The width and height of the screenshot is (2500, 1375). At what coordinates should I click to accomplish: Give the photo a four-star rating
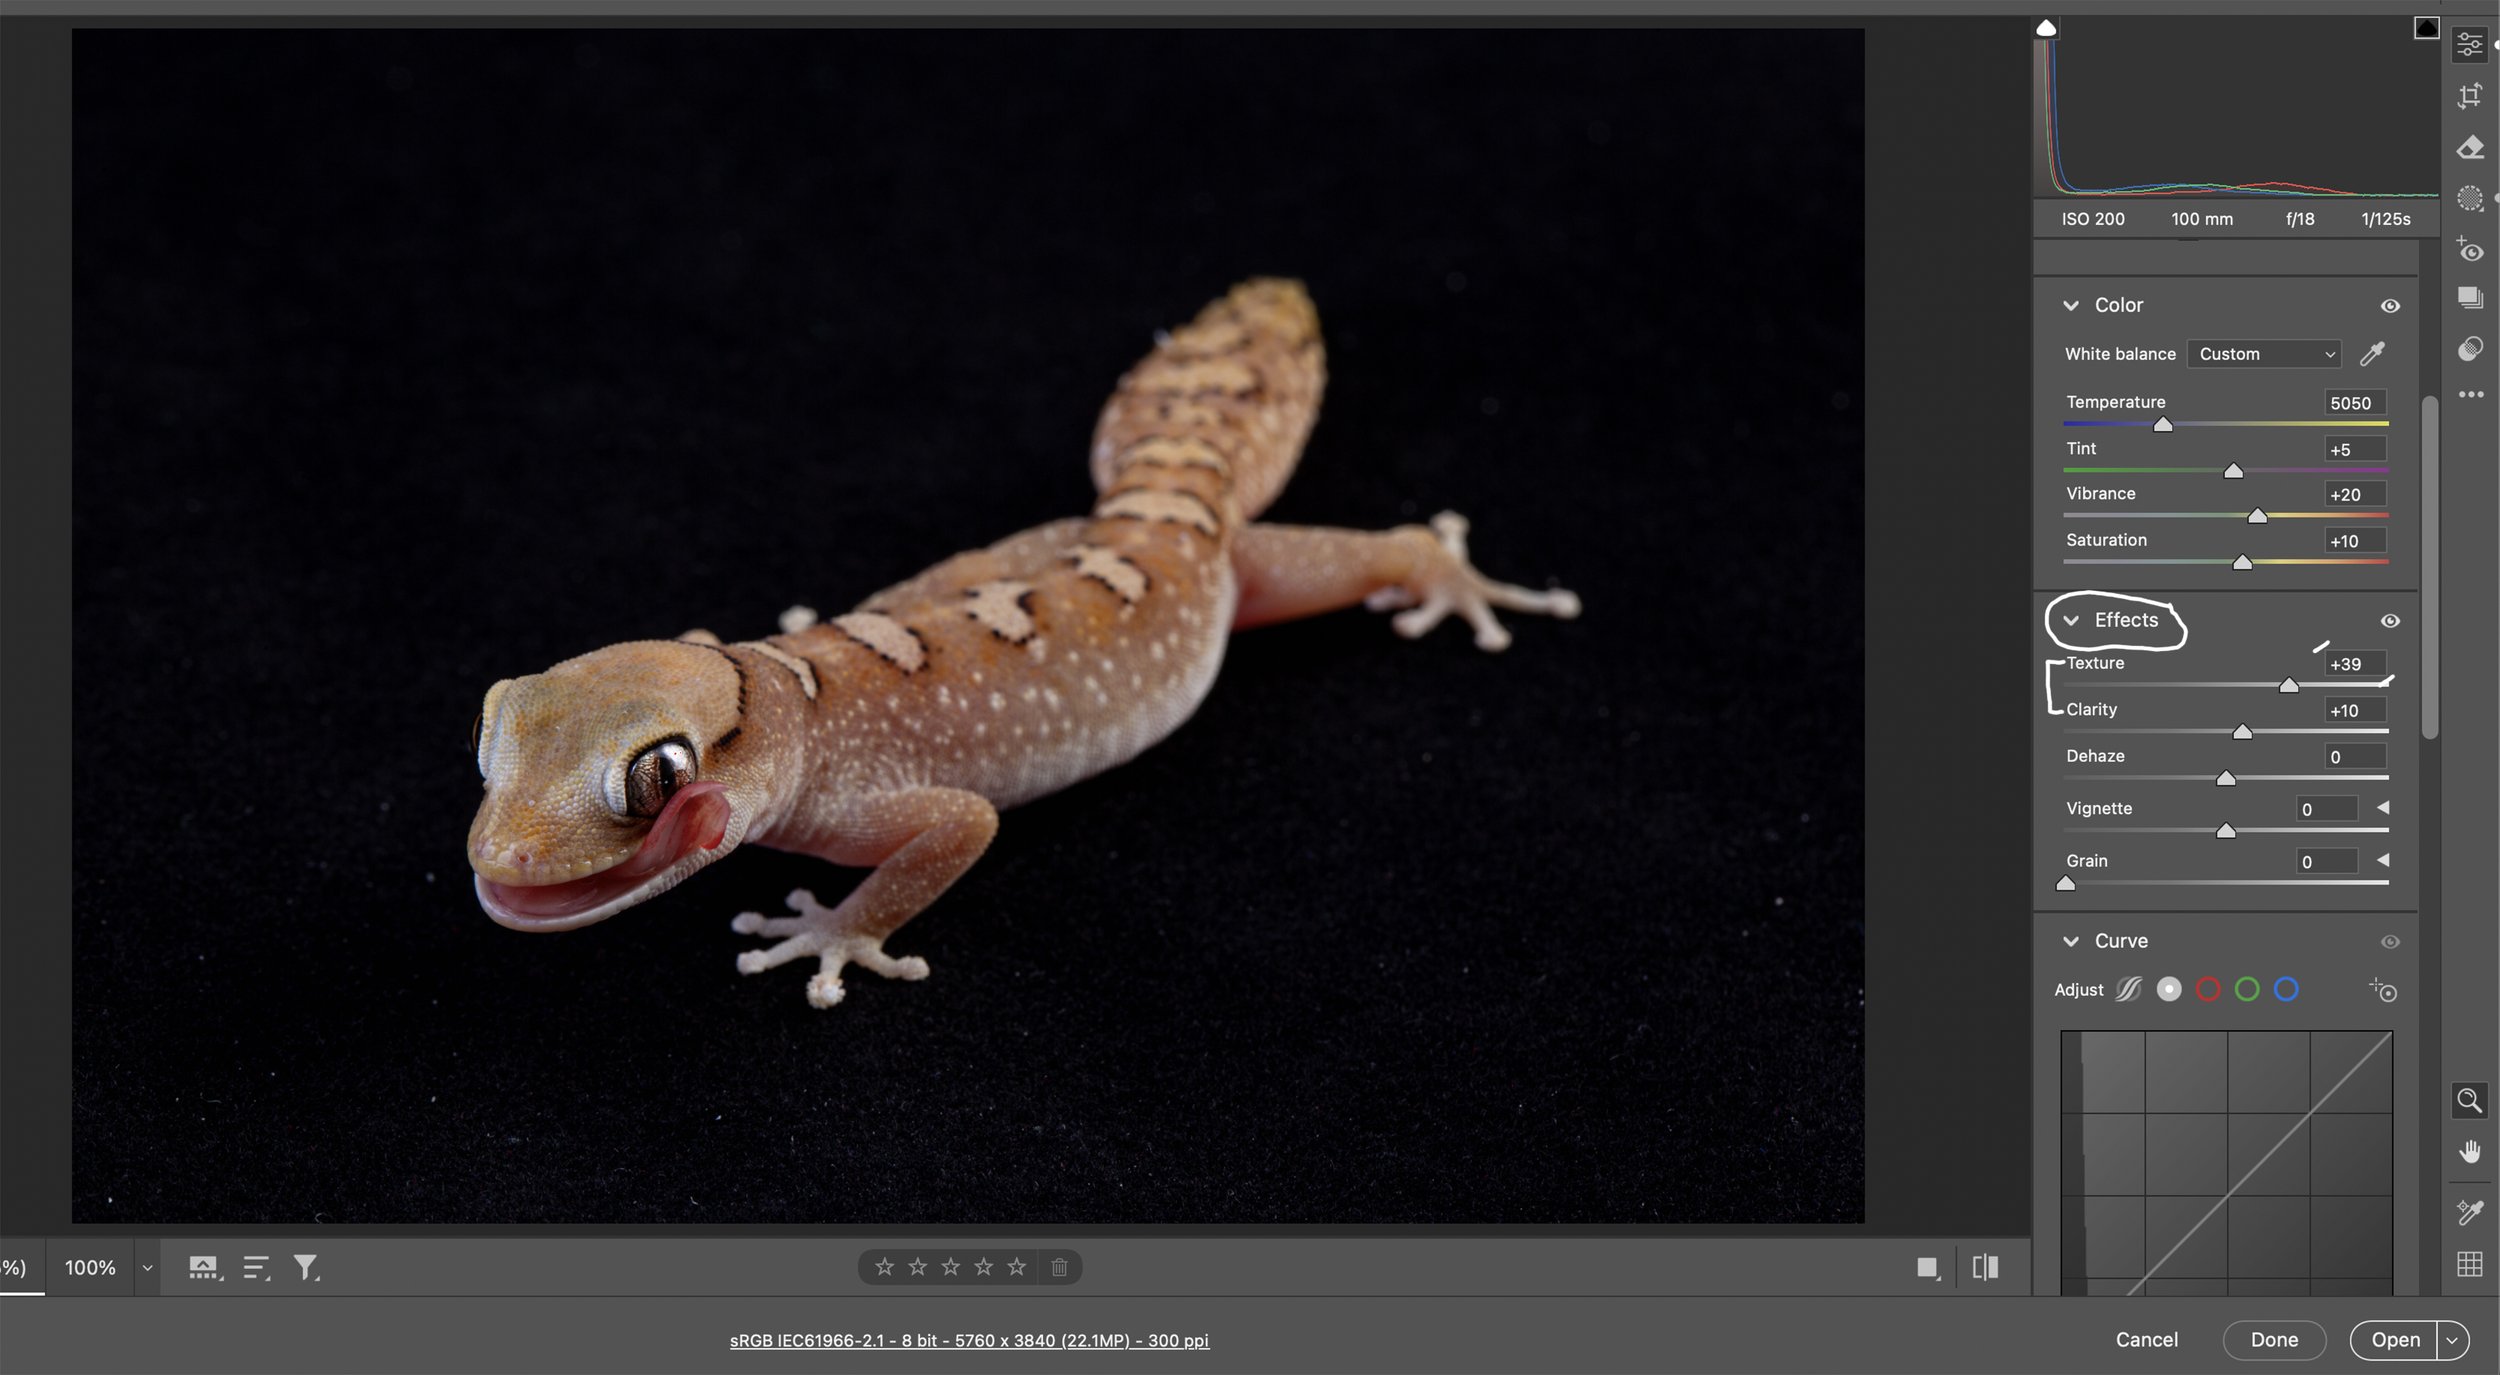click(x=984, y=1266)
